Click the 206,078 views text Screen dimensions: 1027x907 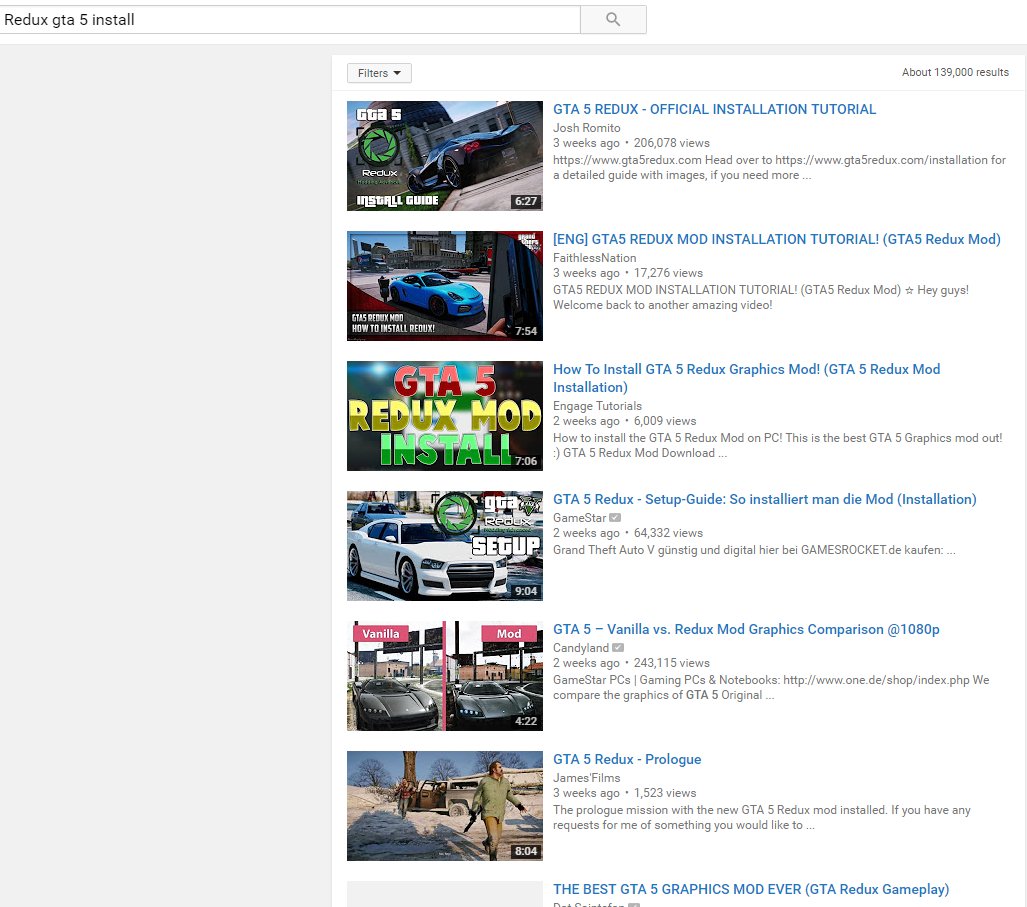tap(671, 143)
